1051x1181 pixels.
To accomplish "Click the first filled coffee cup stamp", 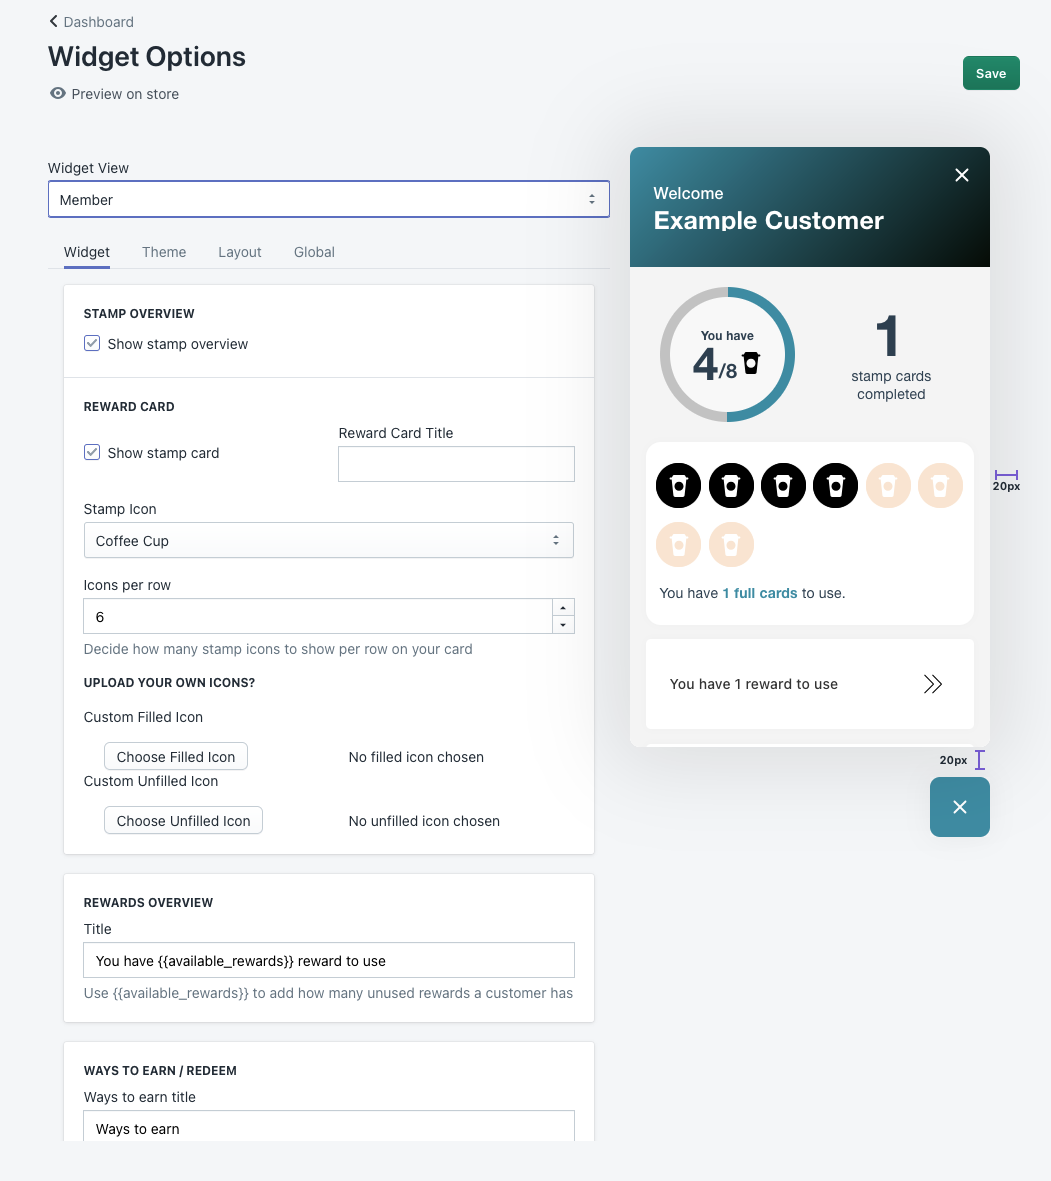I will point(678,486).
